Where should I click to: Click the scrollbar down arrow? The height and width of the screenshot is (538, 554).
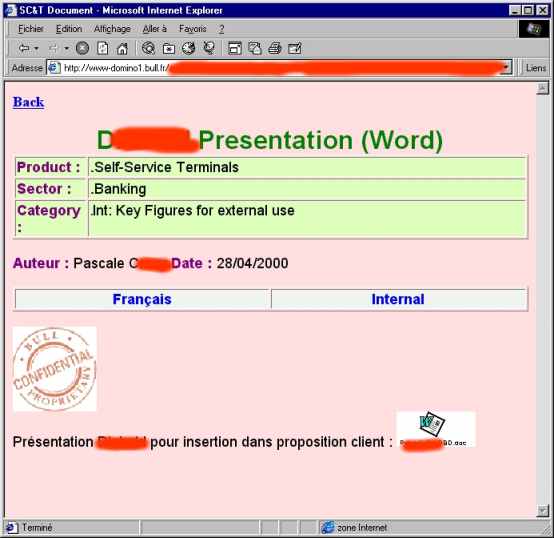542,511
